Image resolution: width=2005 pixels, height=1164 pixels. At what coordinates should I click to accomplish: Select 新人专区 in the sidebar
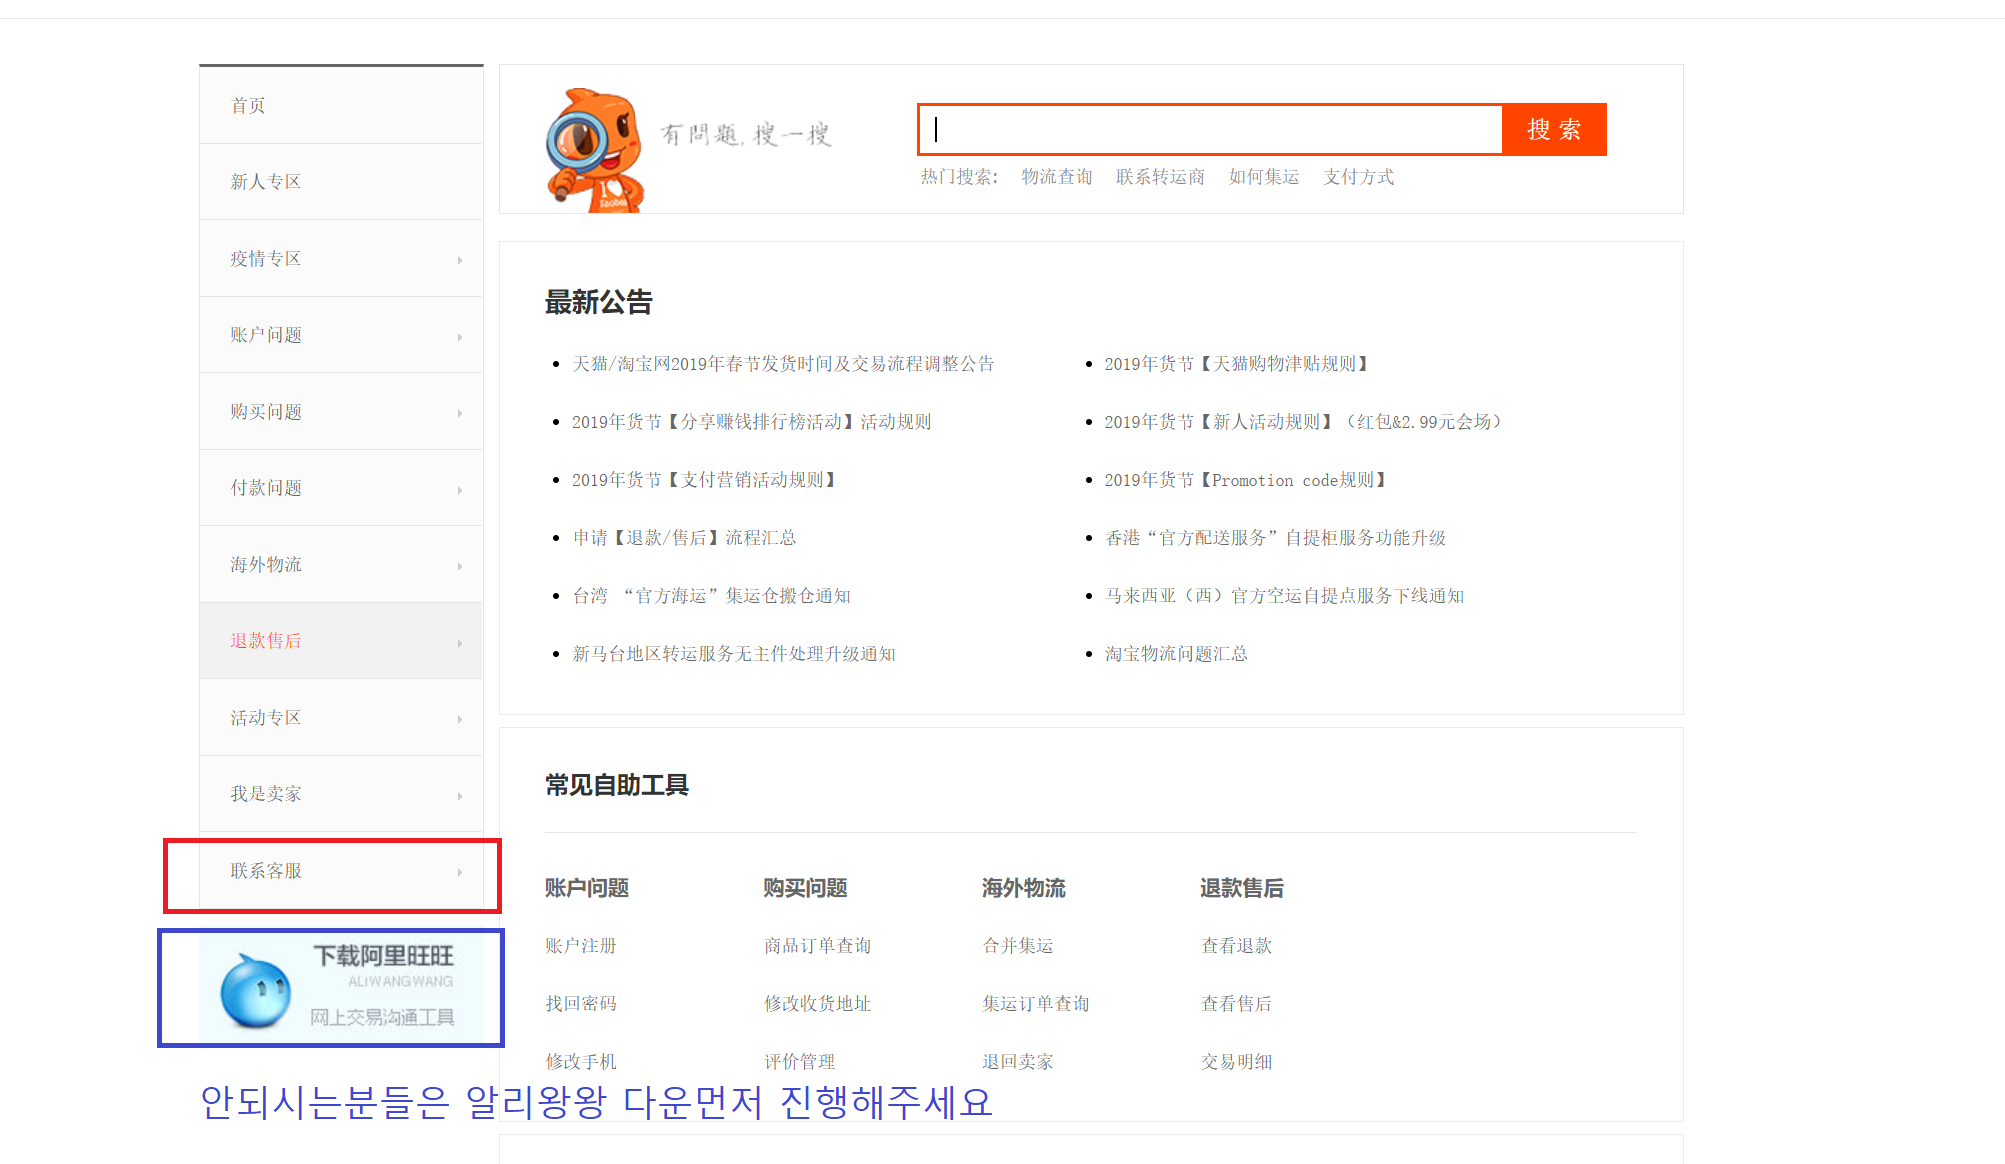[x=265, y=182]
